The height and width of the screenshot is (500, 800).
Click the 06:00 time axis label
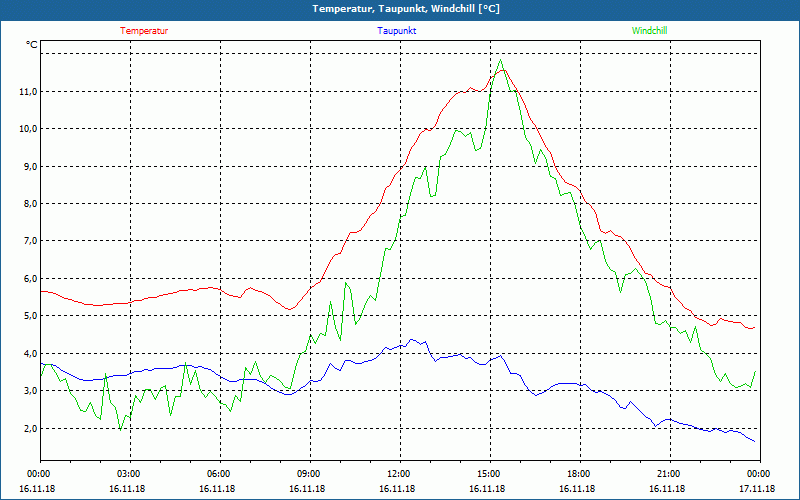click(219, 474)
